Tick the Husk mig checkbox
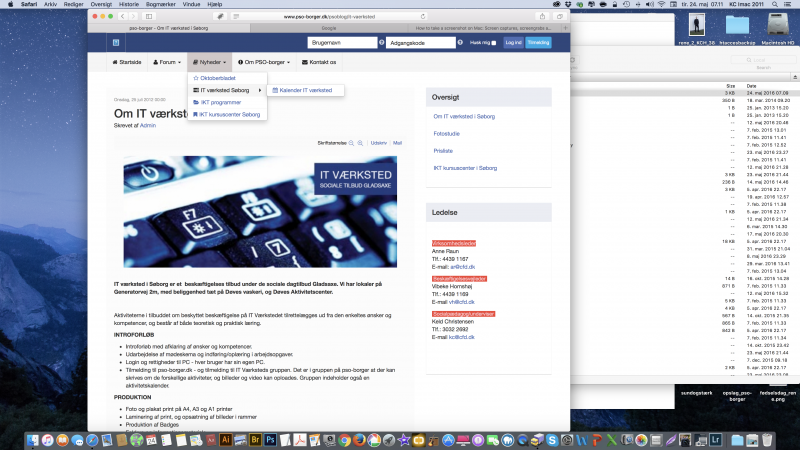Screen dimensions: 800x450 tap(493, 43)
